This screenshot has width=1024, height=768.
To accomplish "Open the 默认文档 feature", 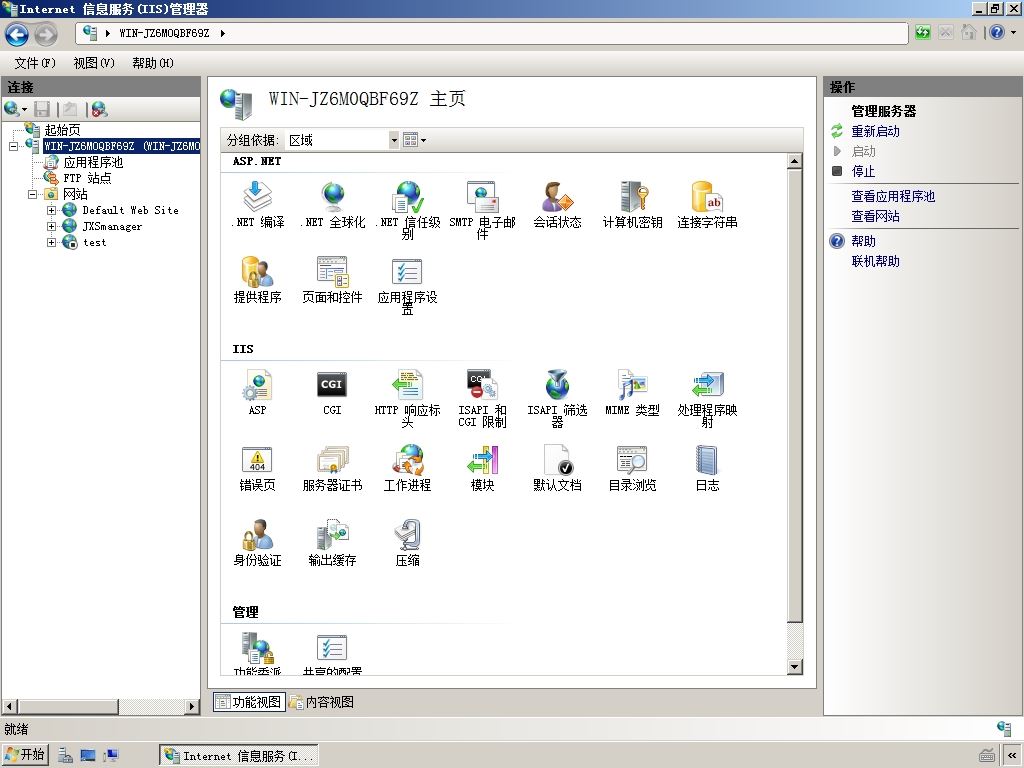I will 557,468.
